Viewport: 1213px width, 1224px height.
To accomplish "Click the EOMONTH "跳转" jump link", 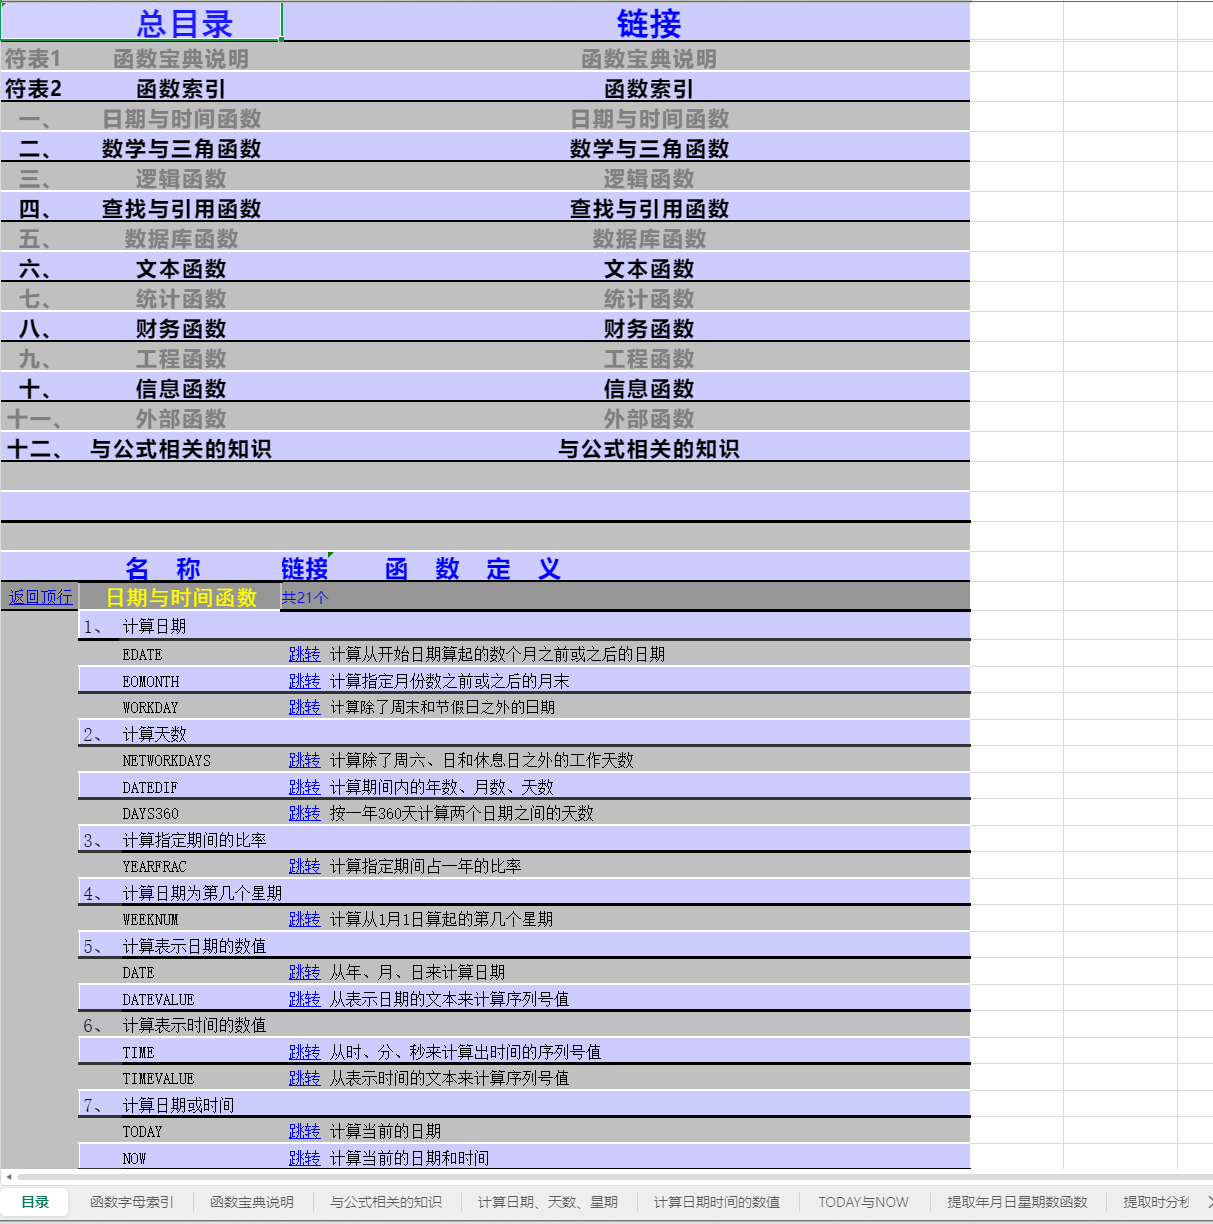I will coord(304,681).
